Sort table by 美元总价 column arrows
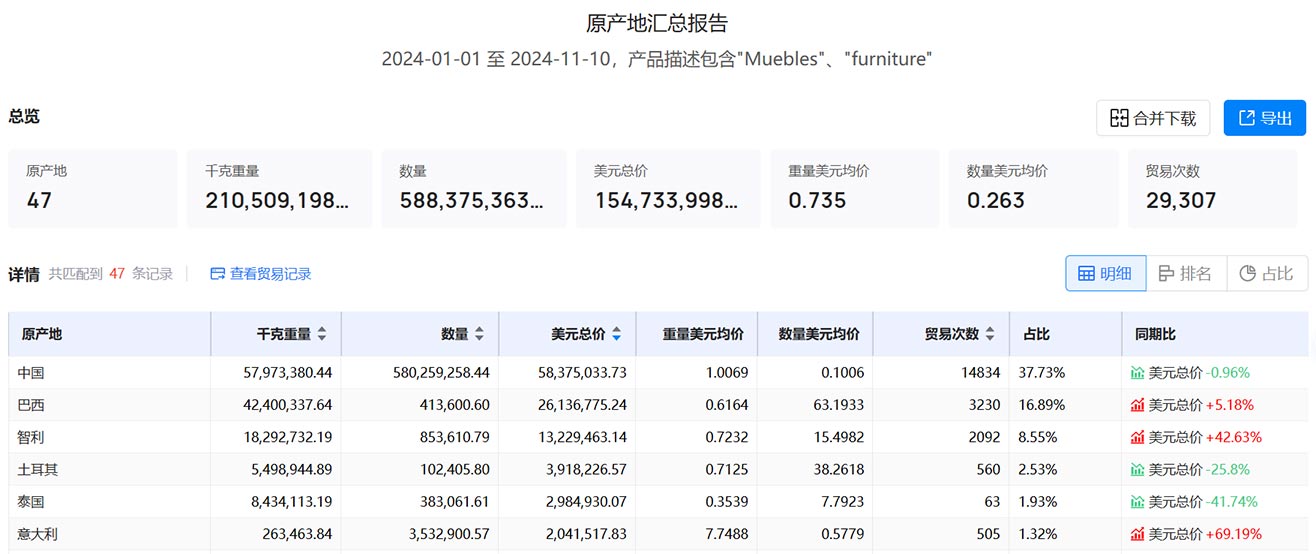Image resolution: width=1316 pixels, height=554 pixels. click(617, 334)
